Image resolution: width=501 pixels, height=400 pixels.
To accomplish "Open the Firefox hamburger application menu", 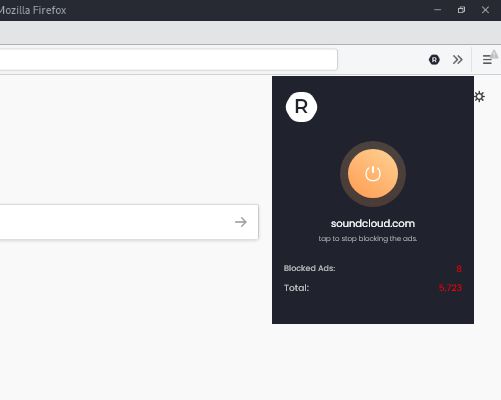I will tap(487, 60).
